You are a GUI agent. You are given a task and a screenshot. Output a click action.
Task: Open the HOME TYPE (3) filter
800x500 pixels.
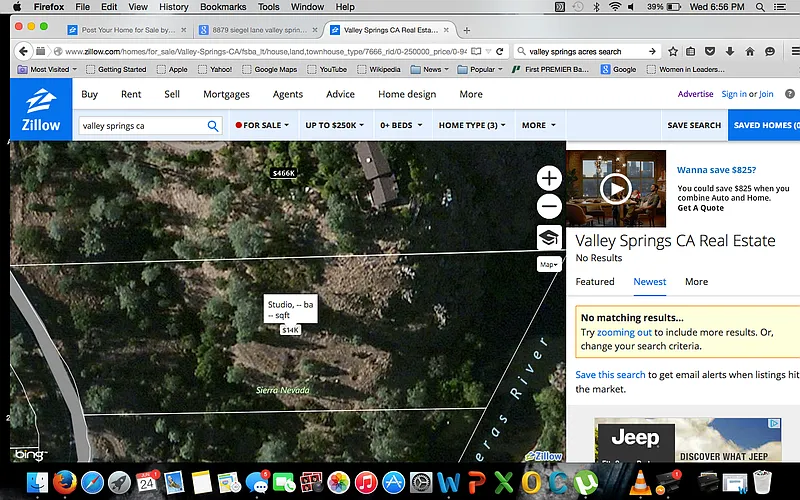click(472, 126)
